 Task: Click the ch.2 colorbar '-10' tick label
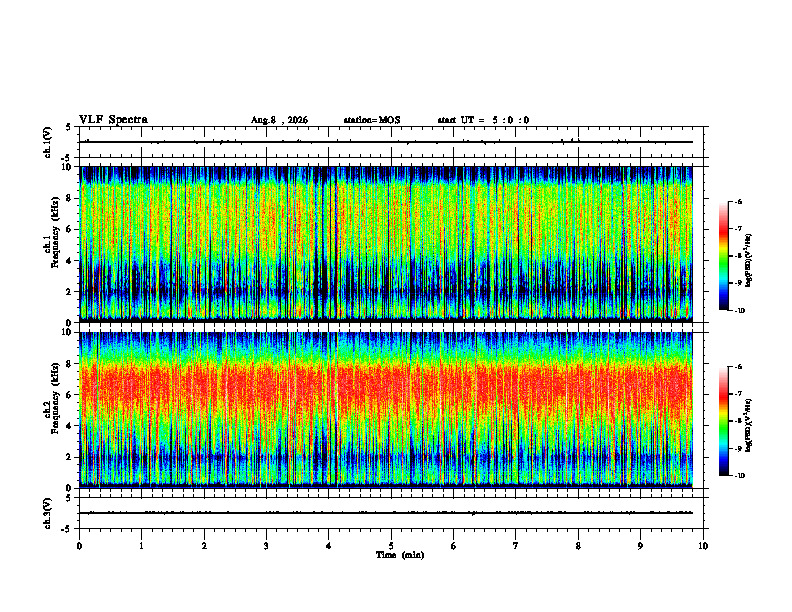(740, 476)
